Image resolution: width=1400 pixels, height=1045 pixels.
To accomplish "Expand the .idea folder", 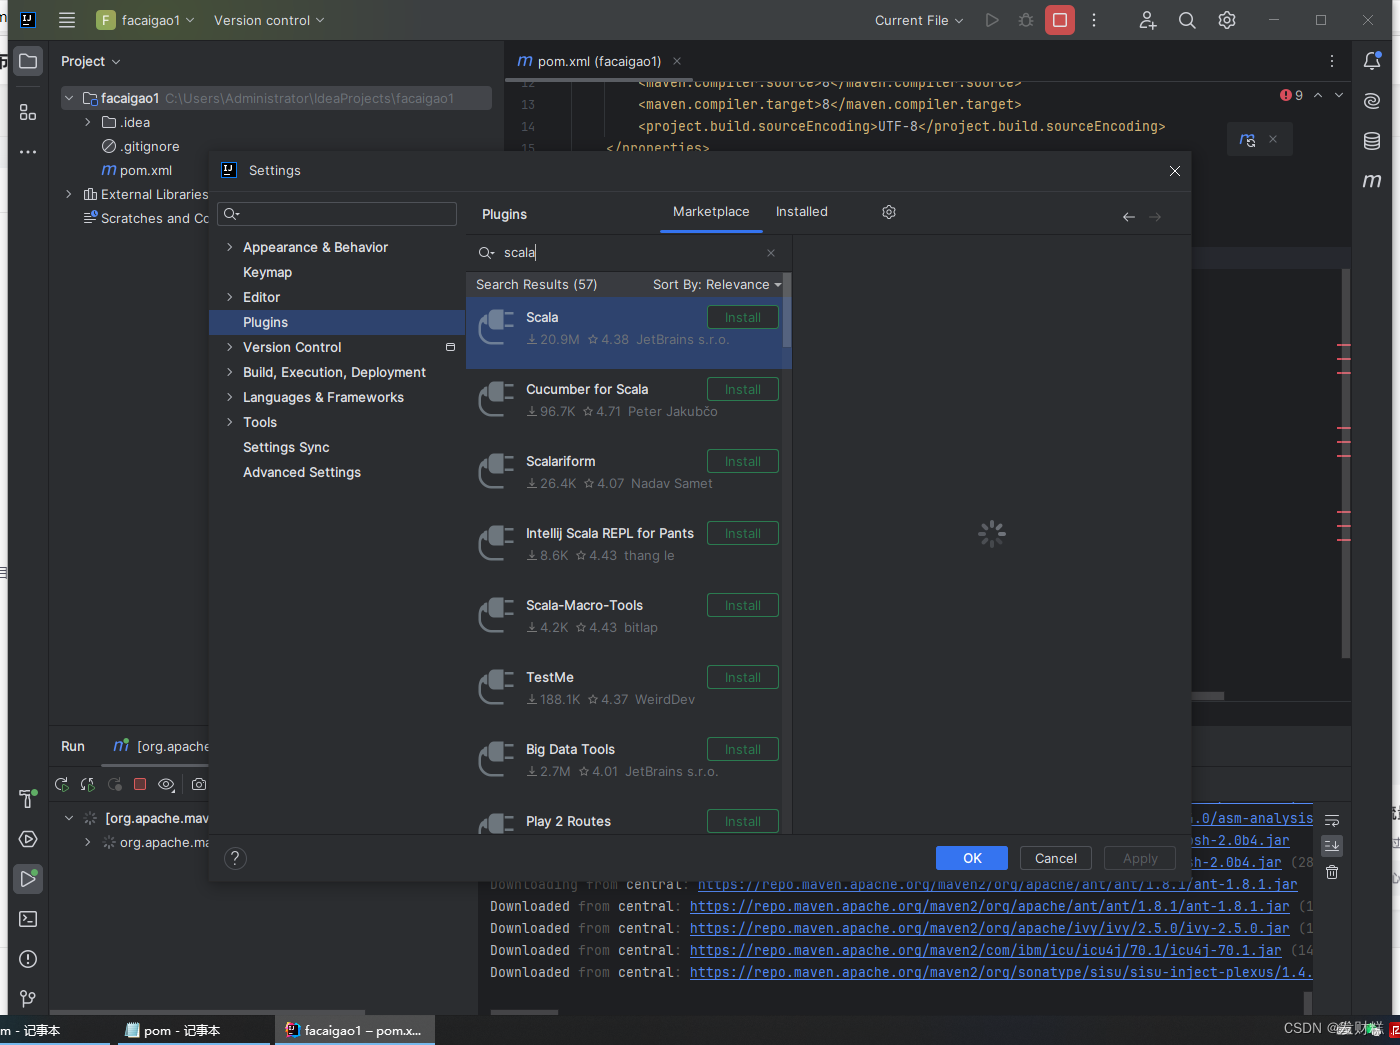I will (x=88, y=122).
